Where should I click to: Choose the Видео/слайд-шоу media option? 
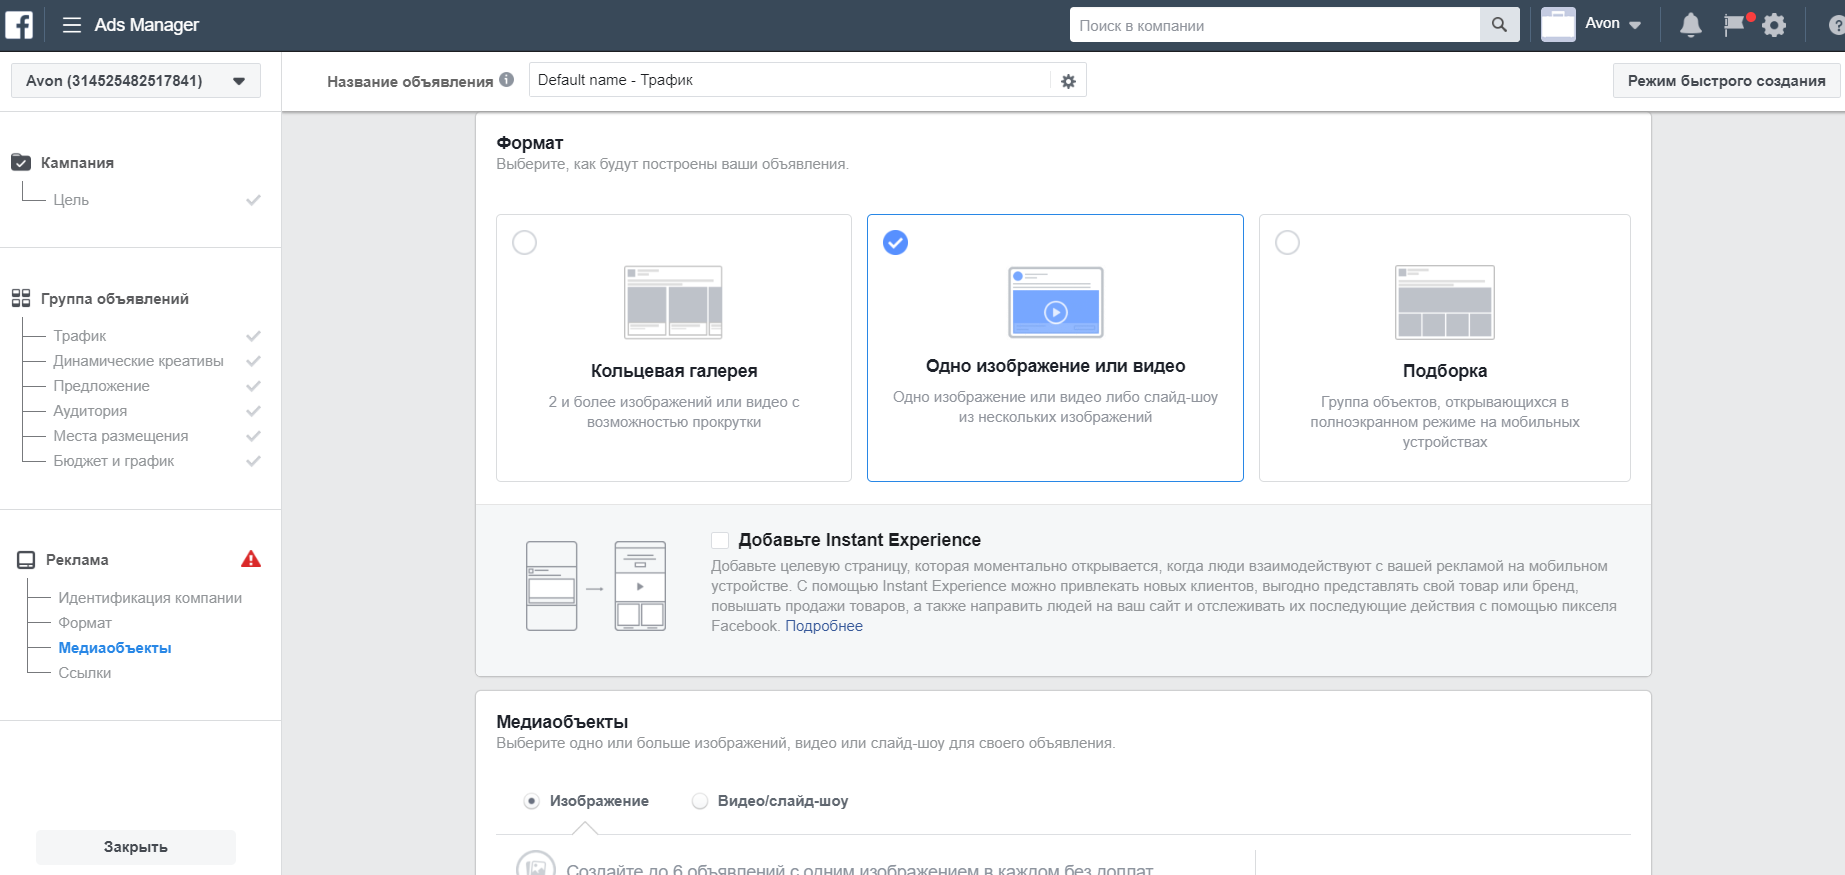click(700, 801)
